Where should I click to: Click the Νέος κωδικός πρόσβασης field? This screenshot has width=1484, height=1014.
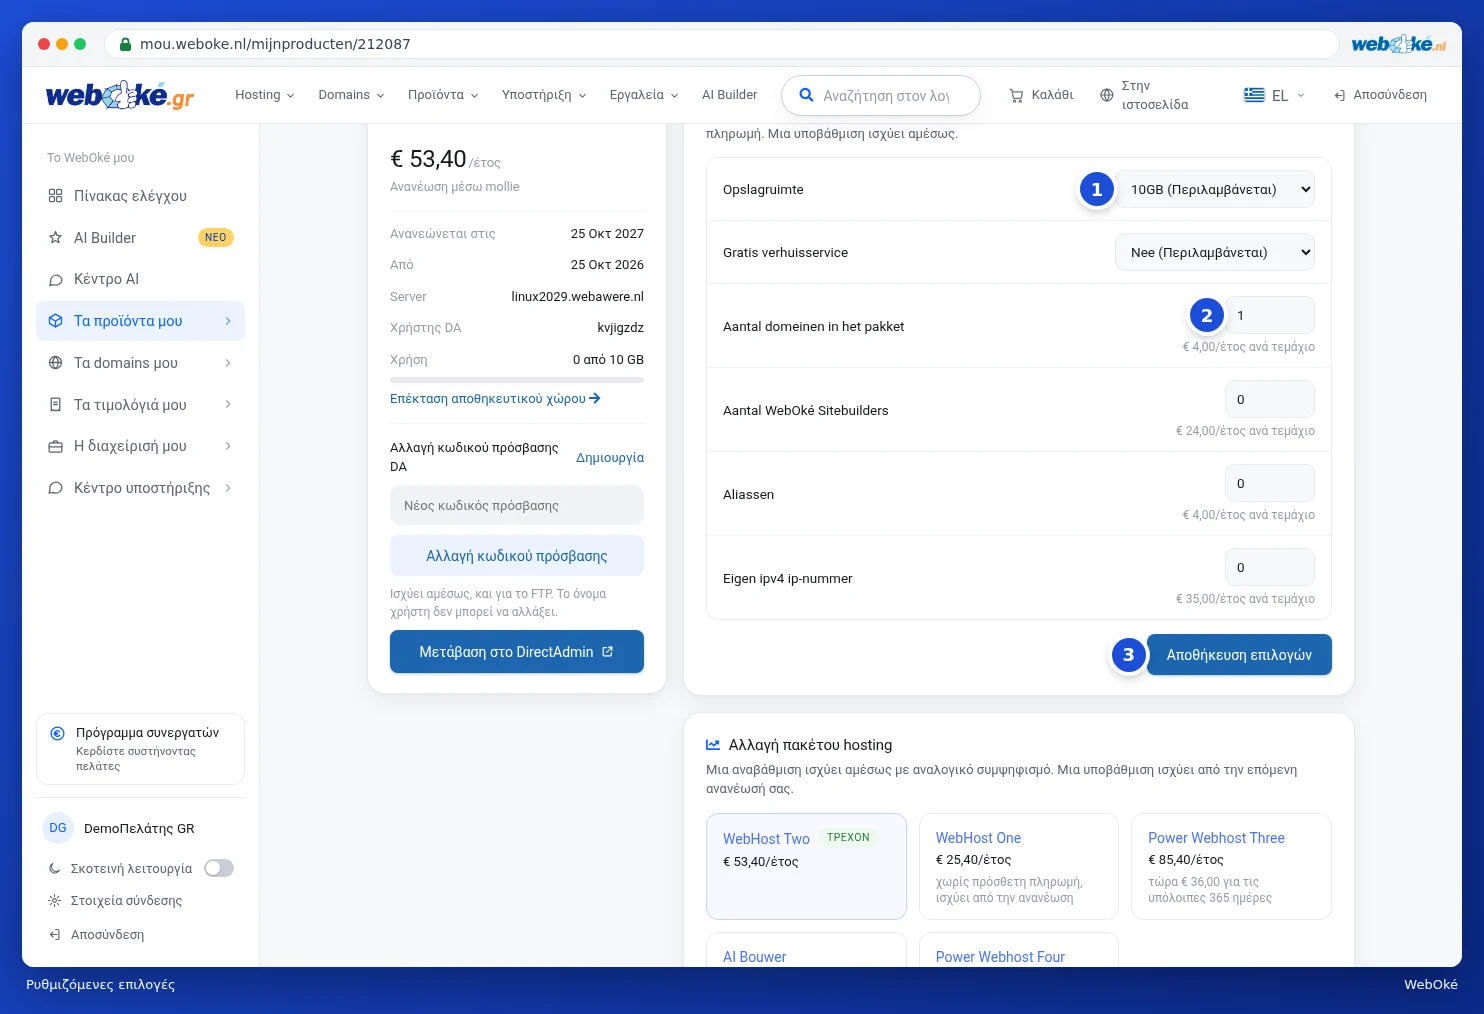(x=517, y=505)
